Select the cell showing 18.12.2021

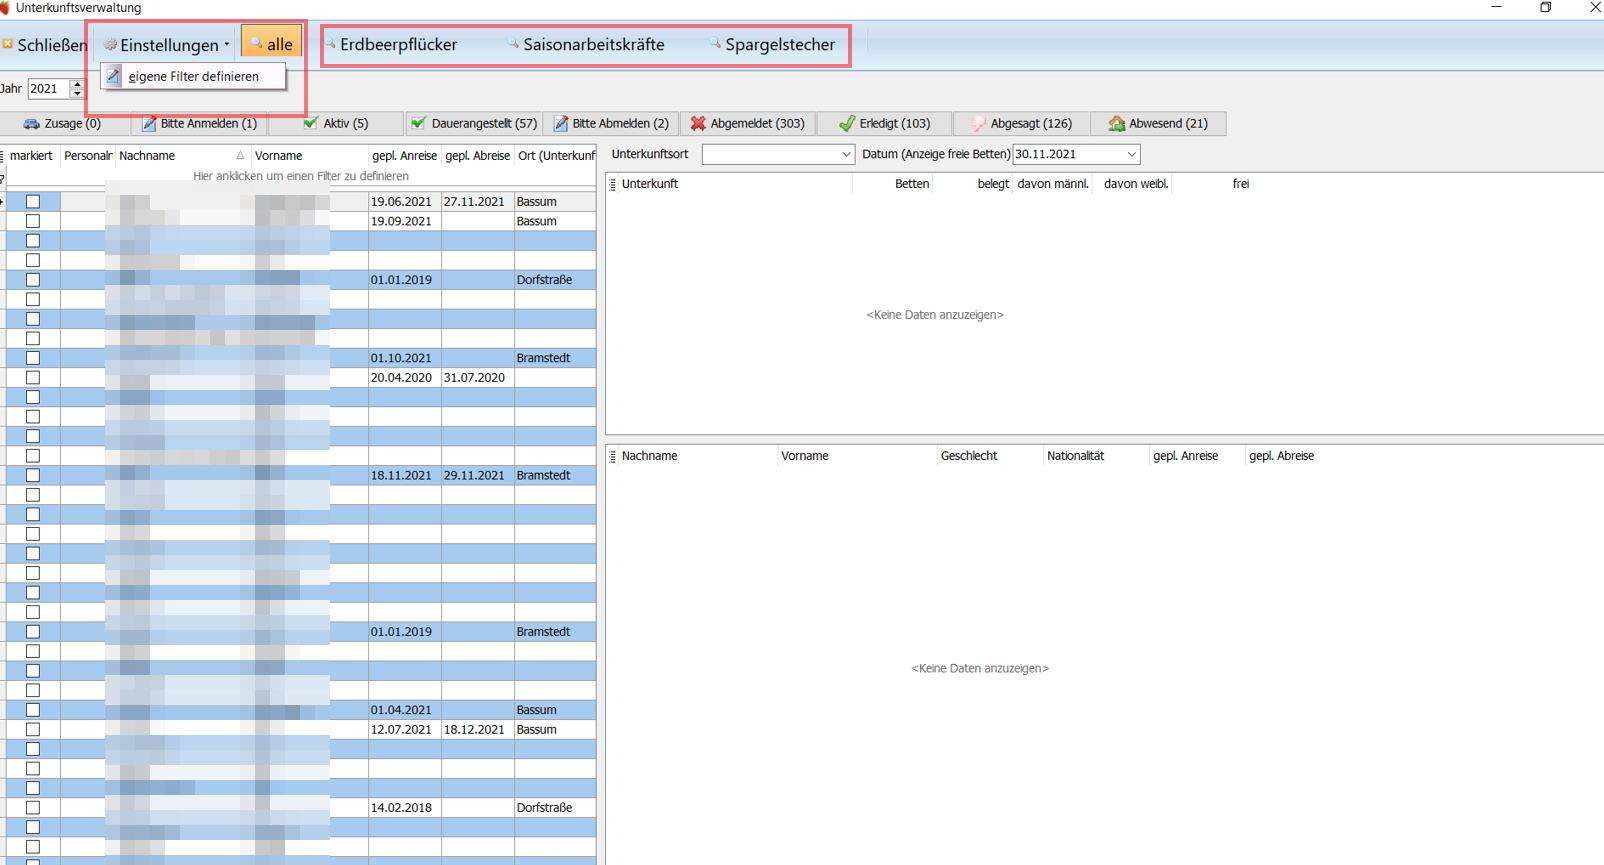[x=478, y=730]
